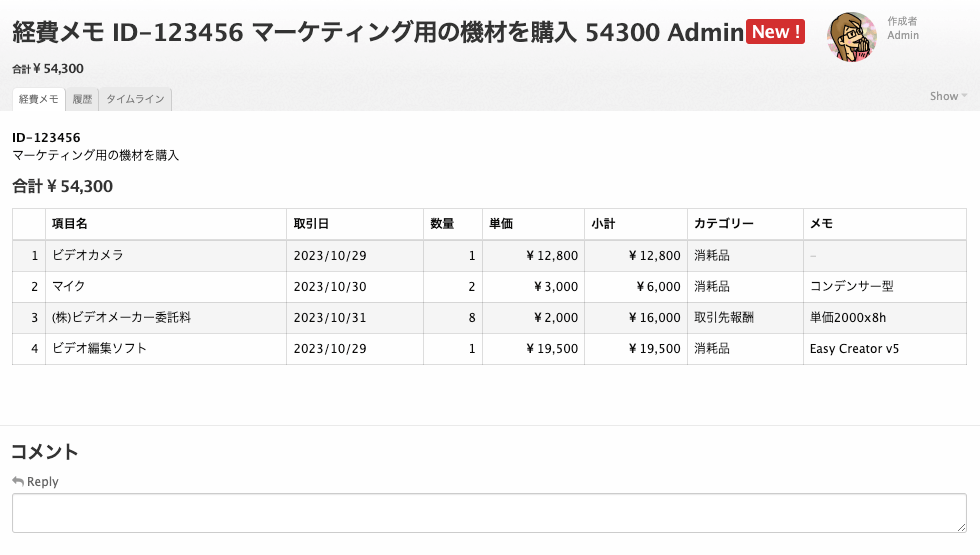Focus the comment text area
This screenshot has height=555, width=980.
[489, 513]
